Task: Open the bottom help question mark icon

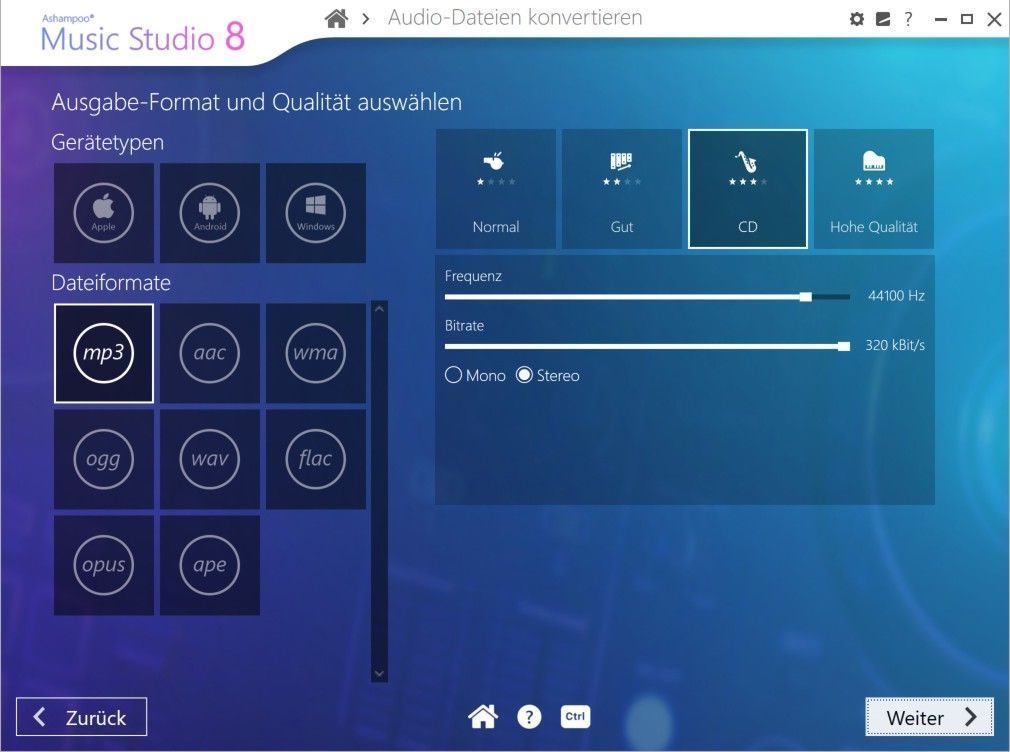Action: [x=529, y=717]
